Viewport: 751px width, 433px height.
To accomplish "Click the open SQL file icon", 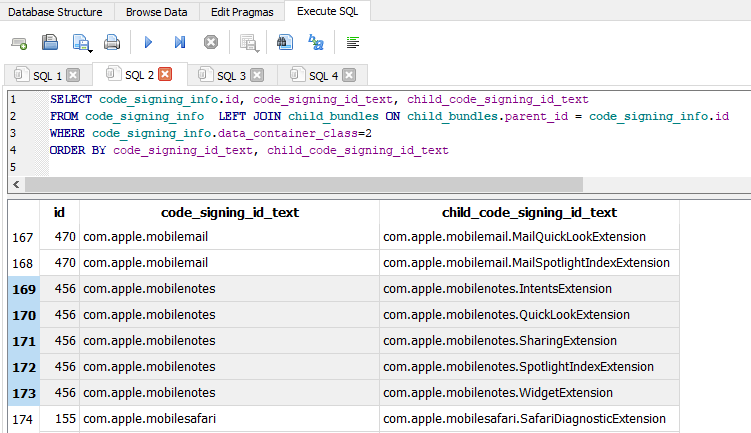I will pos(50,43).
